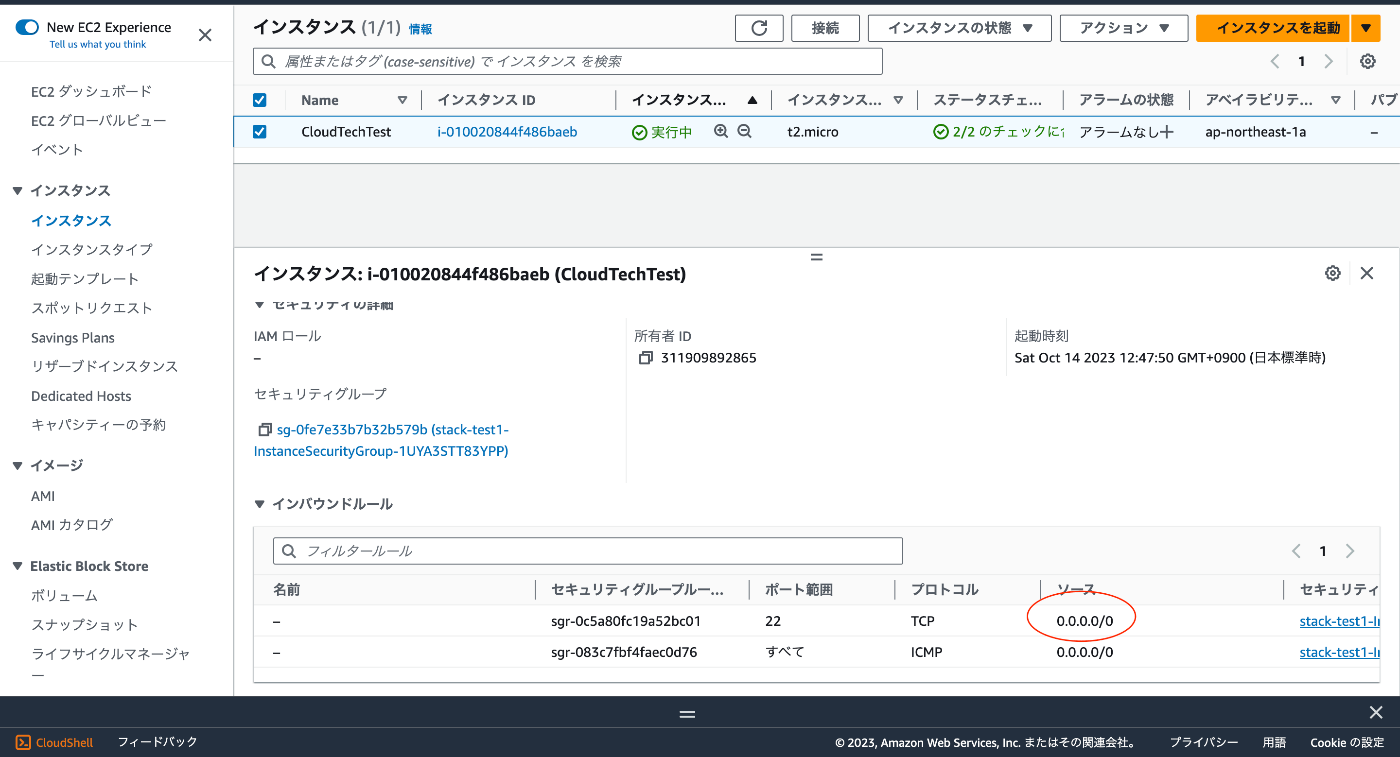Collapse the インバウンドルール section
The width and height of the screenshot is (1400, 757).
pos(260,504)
